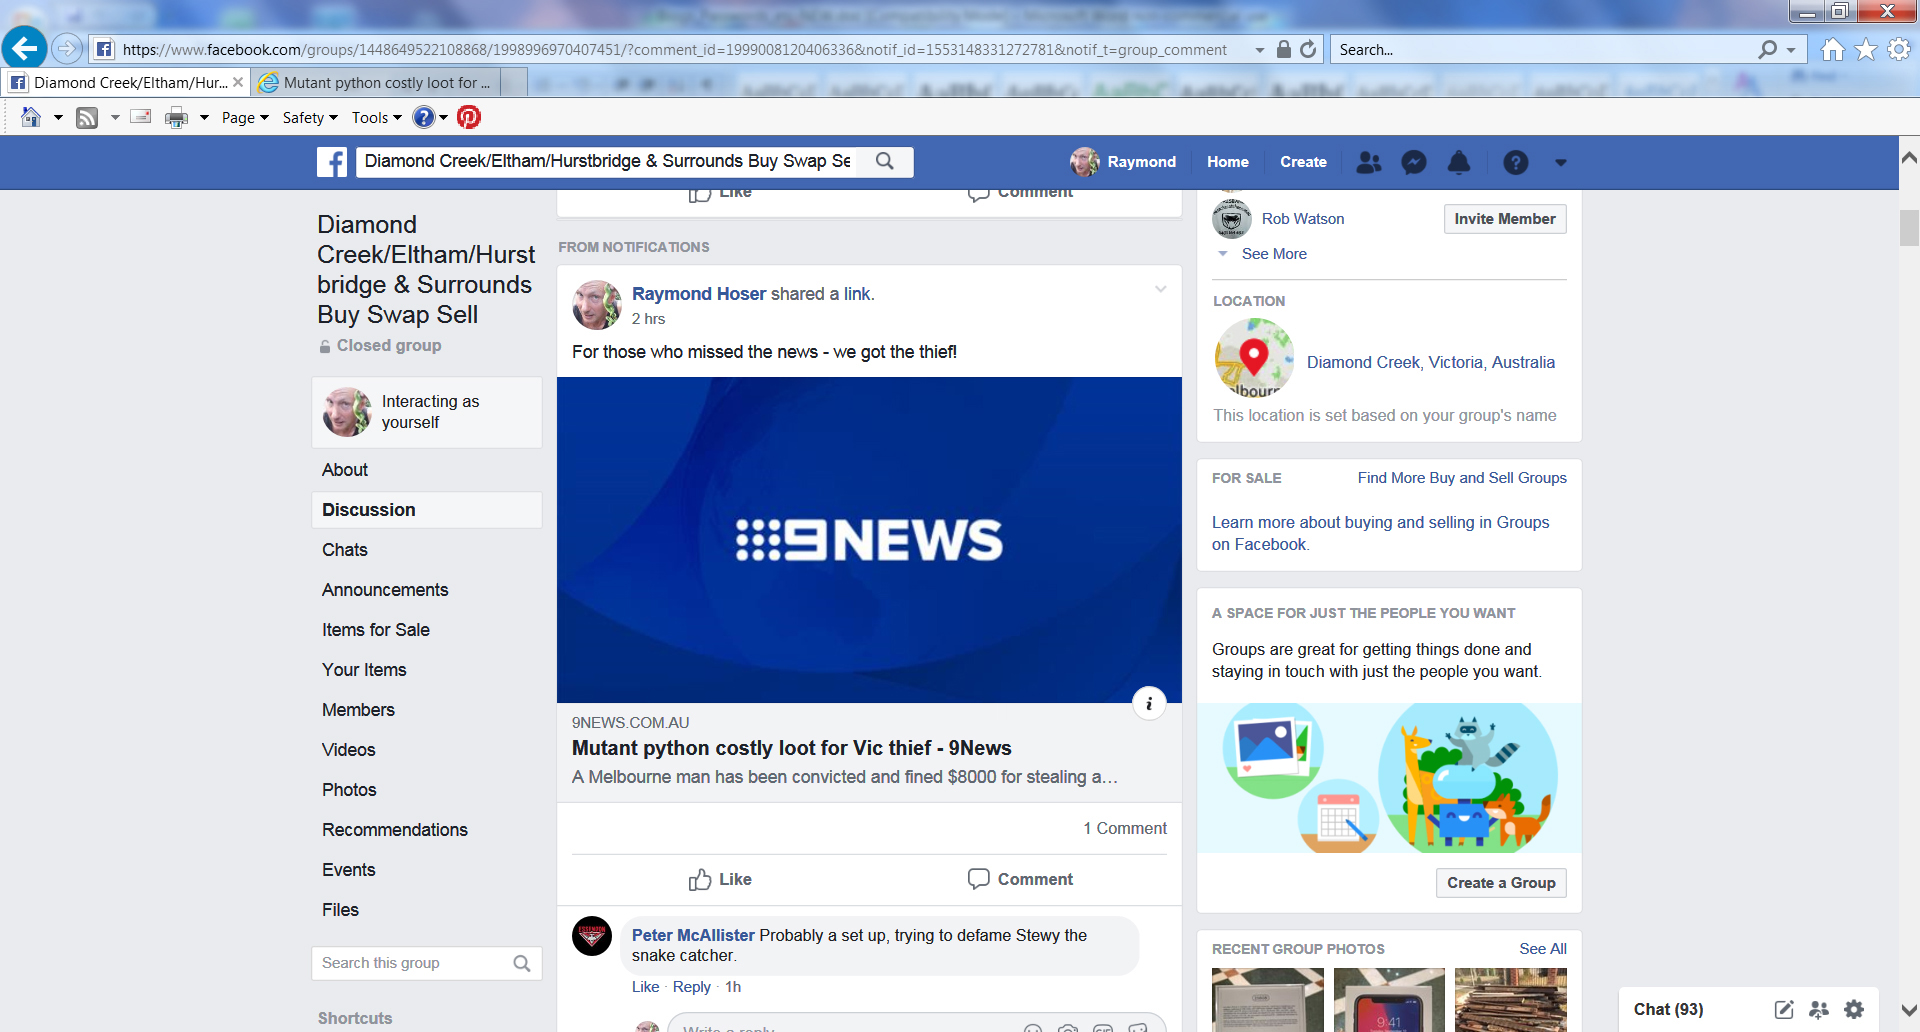This screenshot has height=1032, width=1920.
Task: Open Rob Watson member profile link
Action: tap(1302, 219)
